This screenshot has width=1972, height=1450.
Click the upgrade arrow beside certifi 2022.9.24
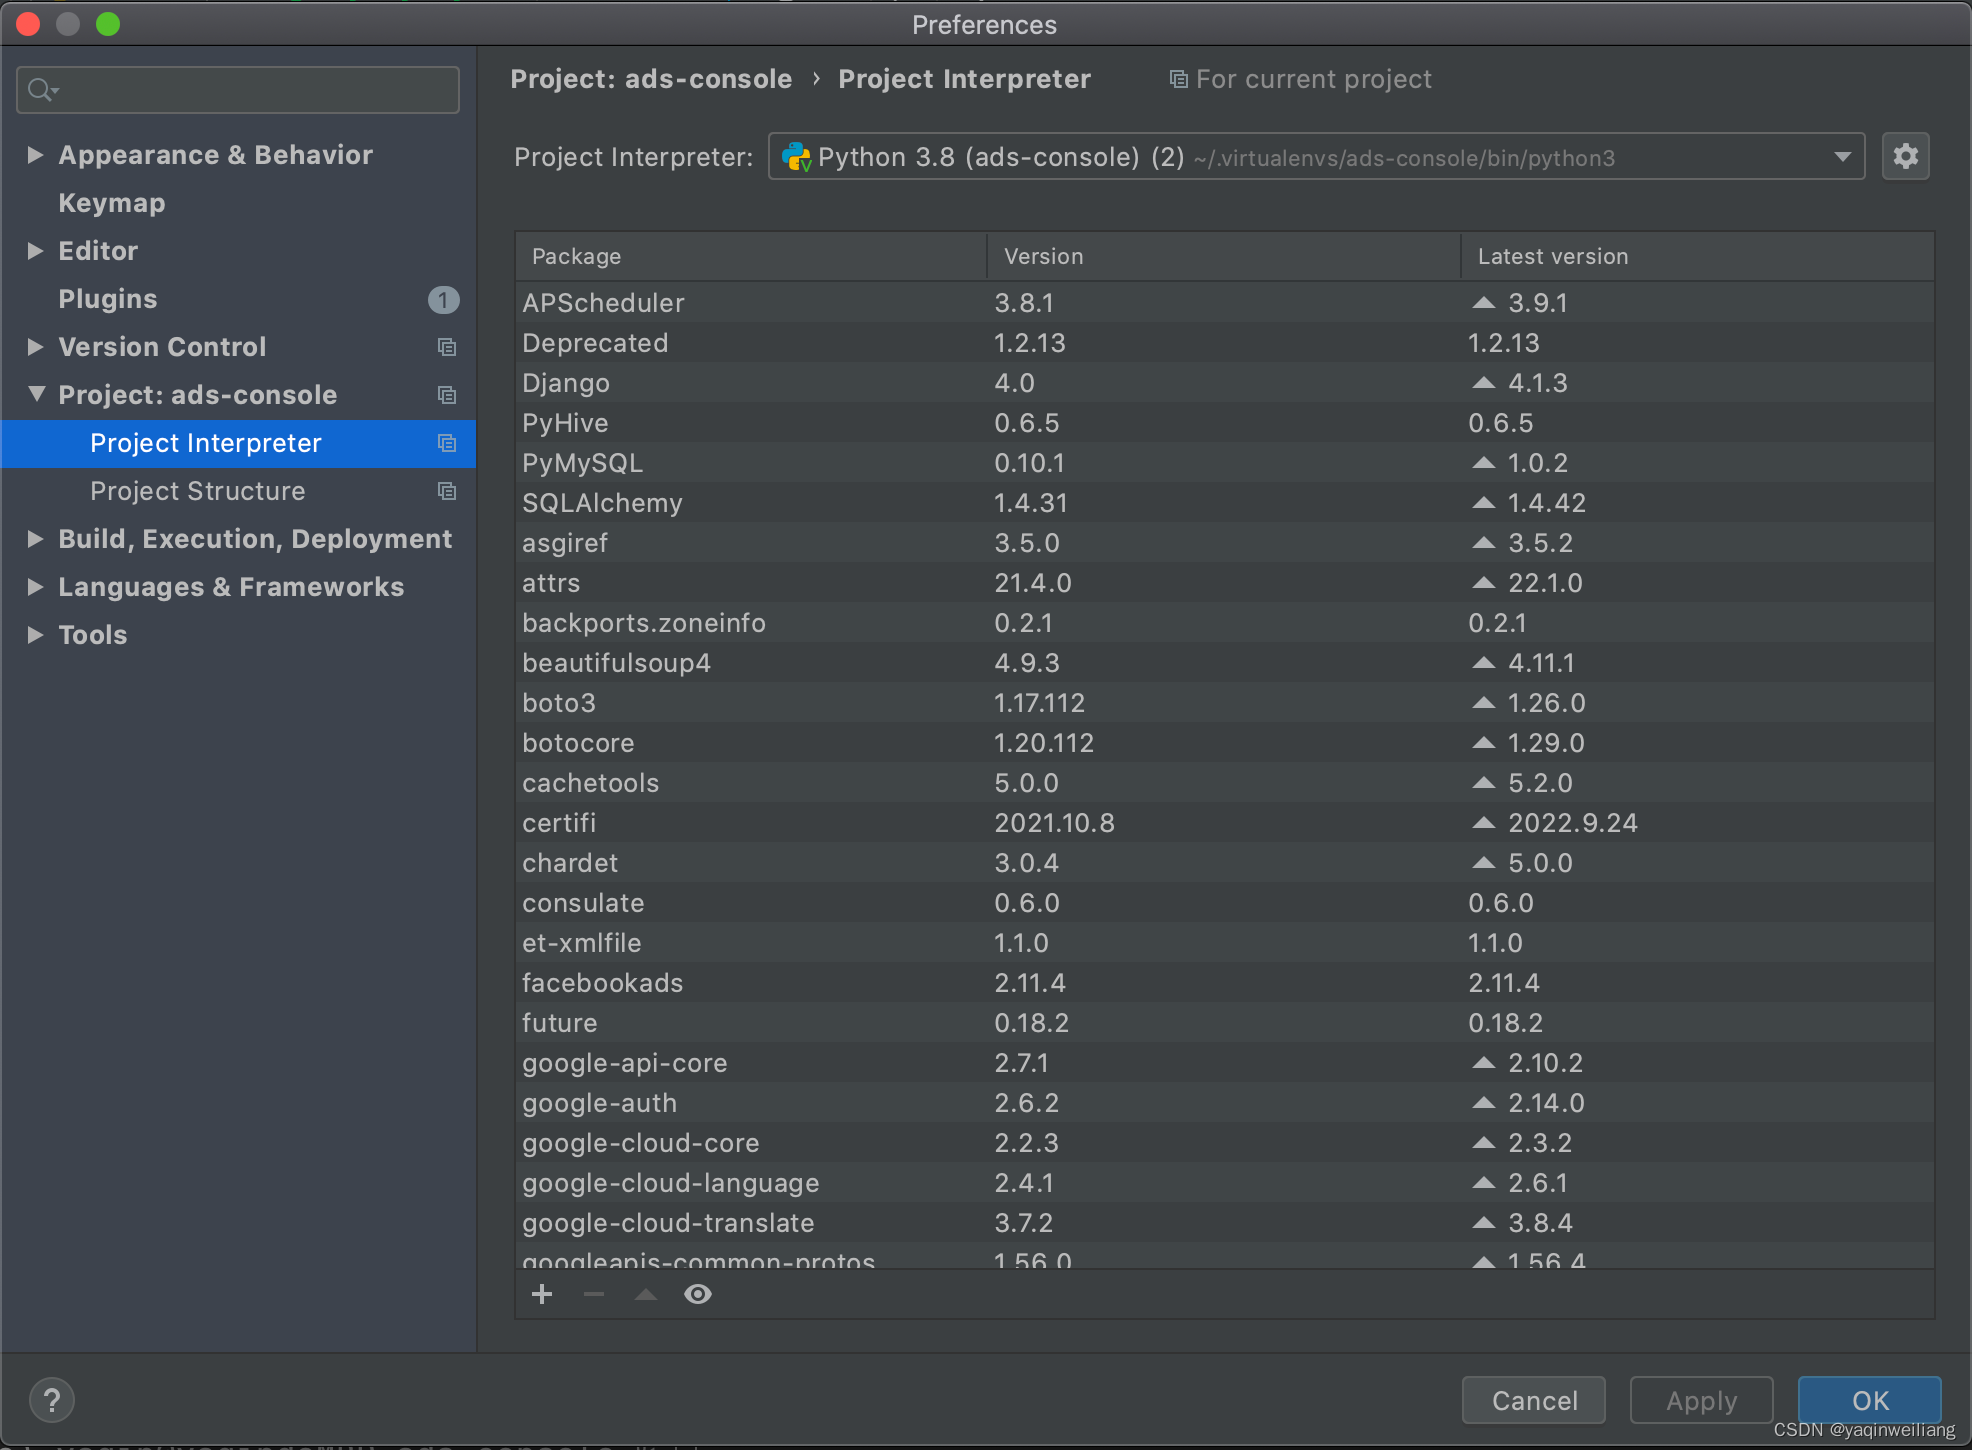click(1484, 823)
